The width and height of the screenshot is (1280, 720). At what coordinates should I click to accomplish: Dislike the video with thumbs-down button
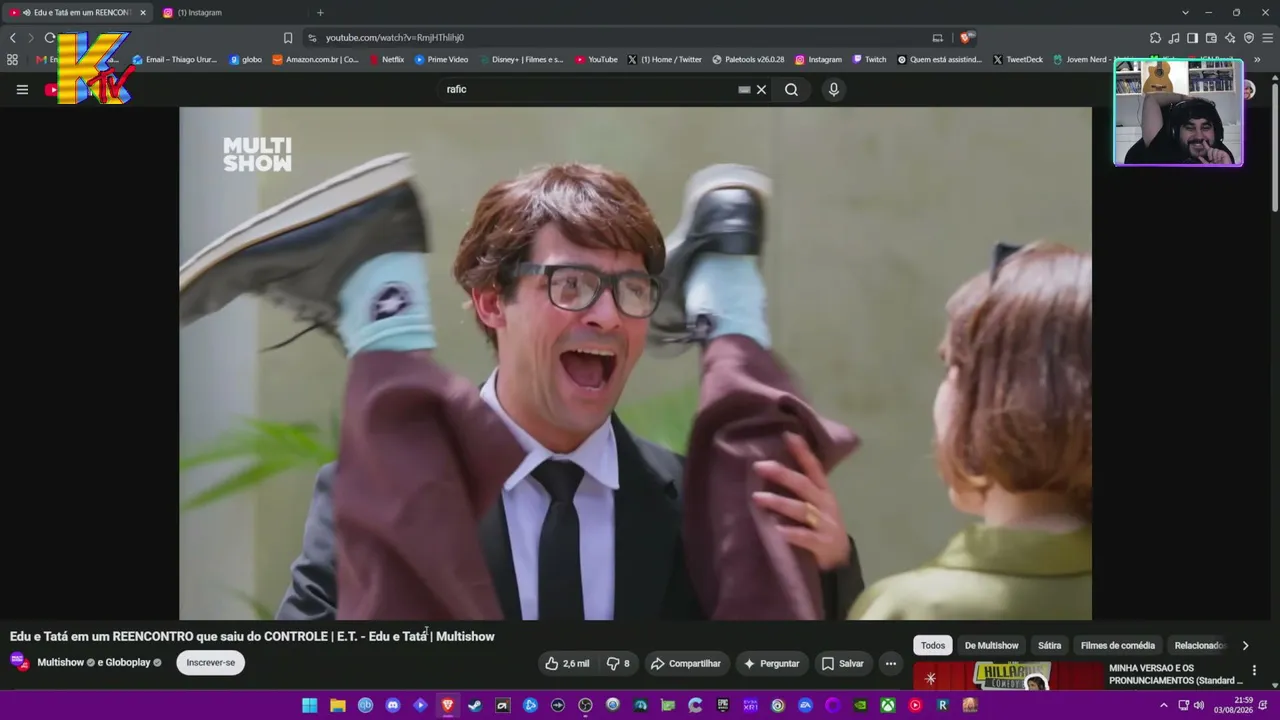coord(619,663)
